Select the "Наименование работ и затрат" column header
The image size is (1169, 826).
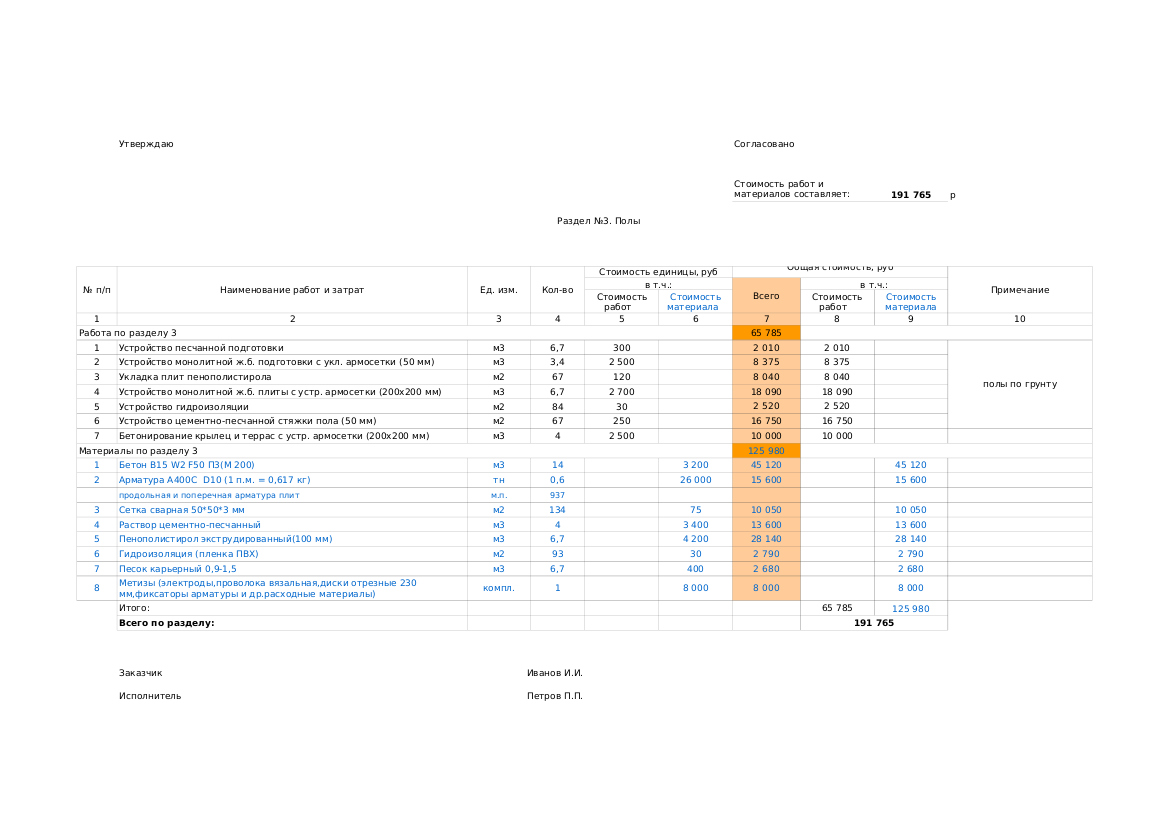coord(292,290)
